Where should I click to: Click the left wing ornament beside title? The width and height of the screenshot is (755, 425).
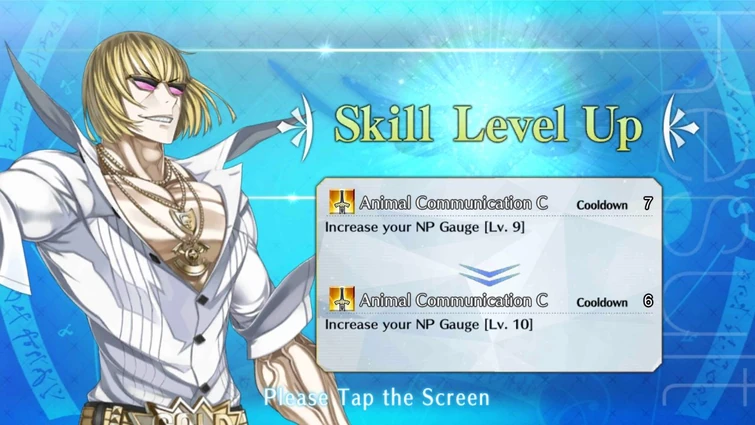[x=296, y=128]
